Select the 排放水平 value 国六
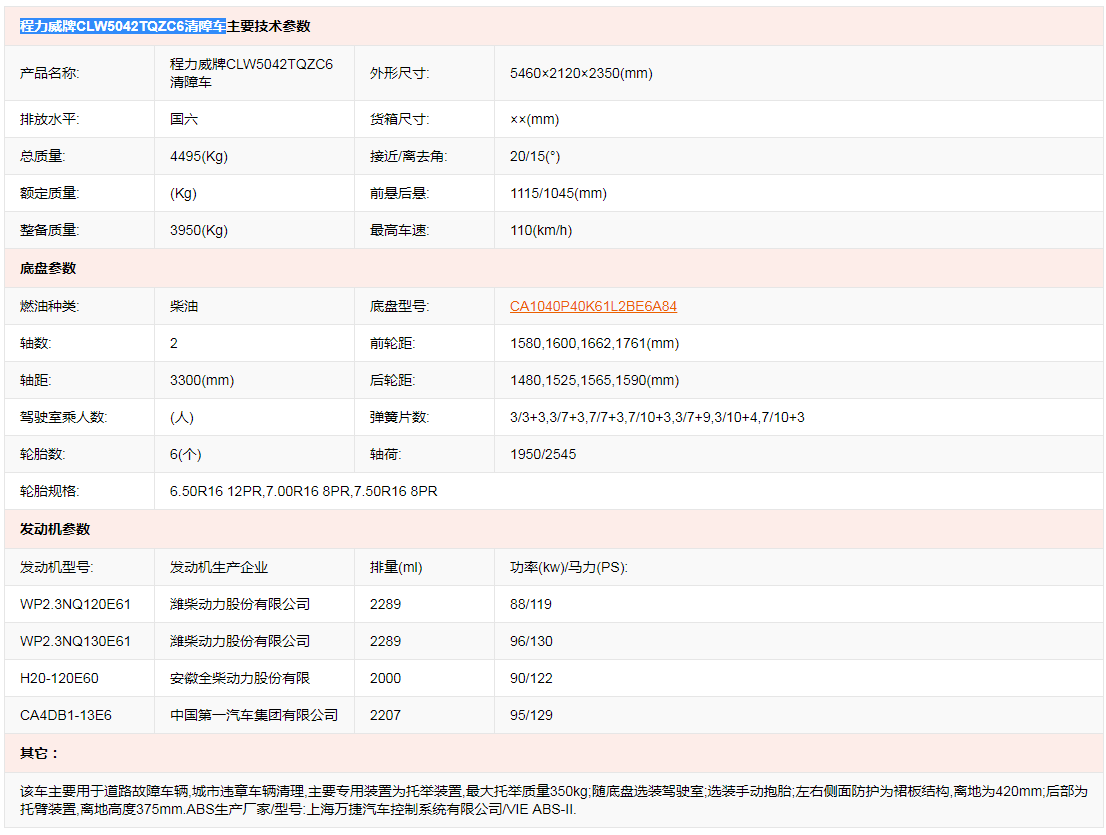 pyautogui.click(x=185, y=118)
